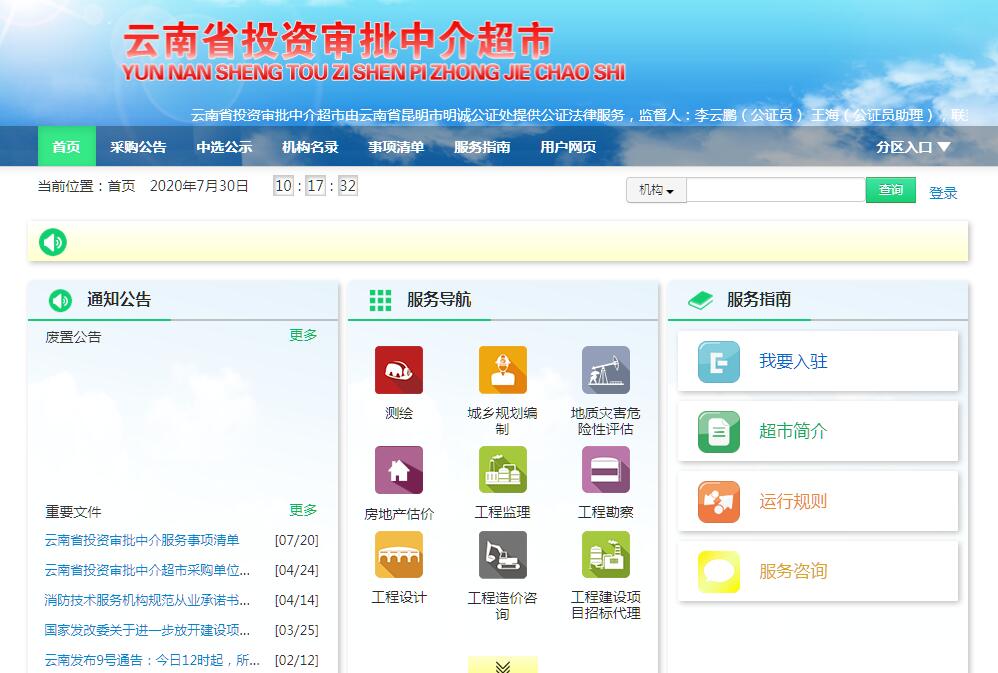This screenshot has width=998, height=673.
Task: Open 国家发改委关于进一步放开建设项... link
Action: tap(147, 630)
